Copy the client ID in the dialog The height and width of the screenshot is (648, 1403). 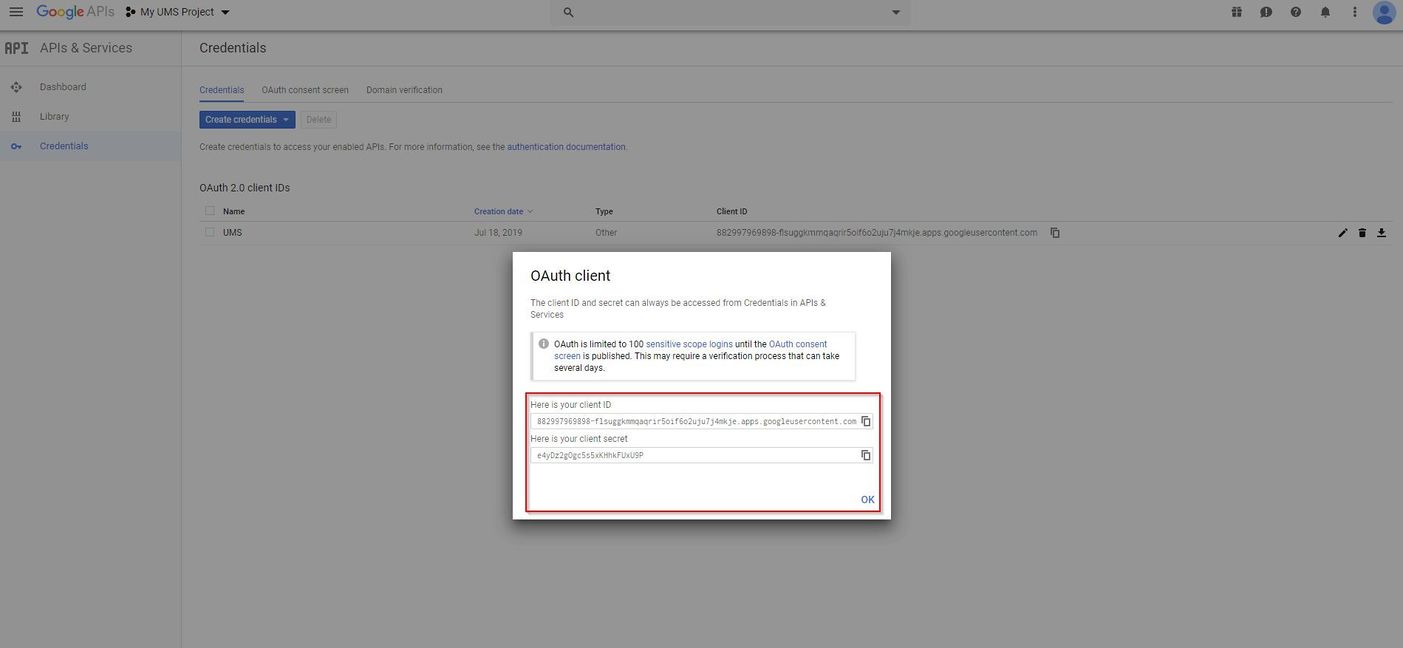(866, 421)
